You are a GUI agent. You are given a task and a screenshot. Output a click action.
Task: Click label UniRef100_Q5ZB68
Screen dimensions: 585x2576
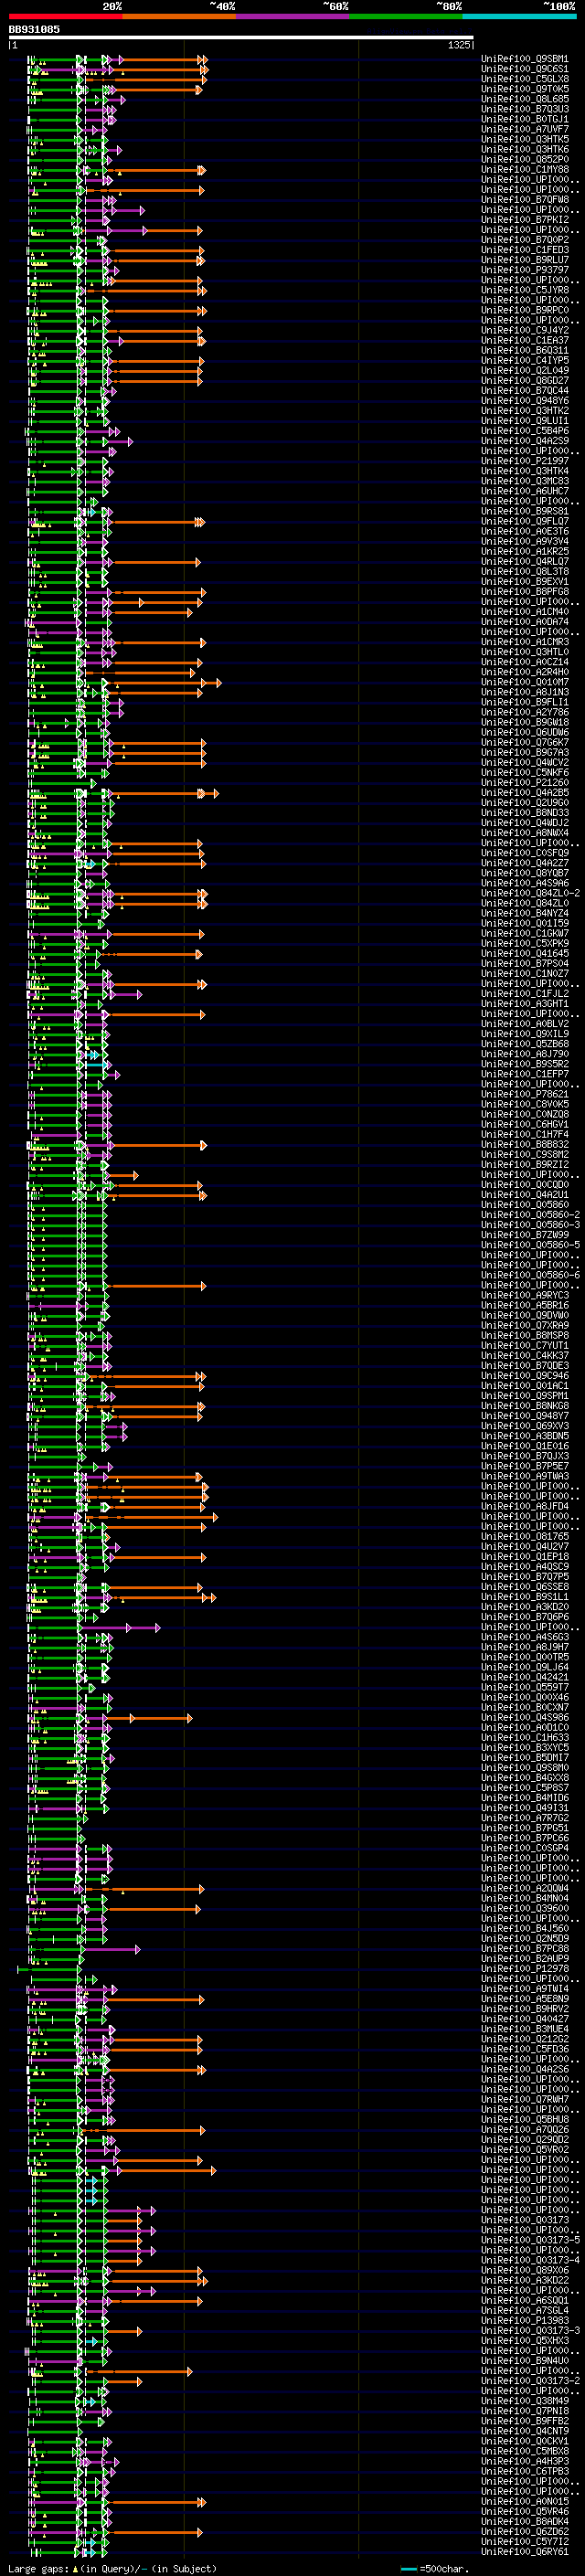(x=525, y=1044)
